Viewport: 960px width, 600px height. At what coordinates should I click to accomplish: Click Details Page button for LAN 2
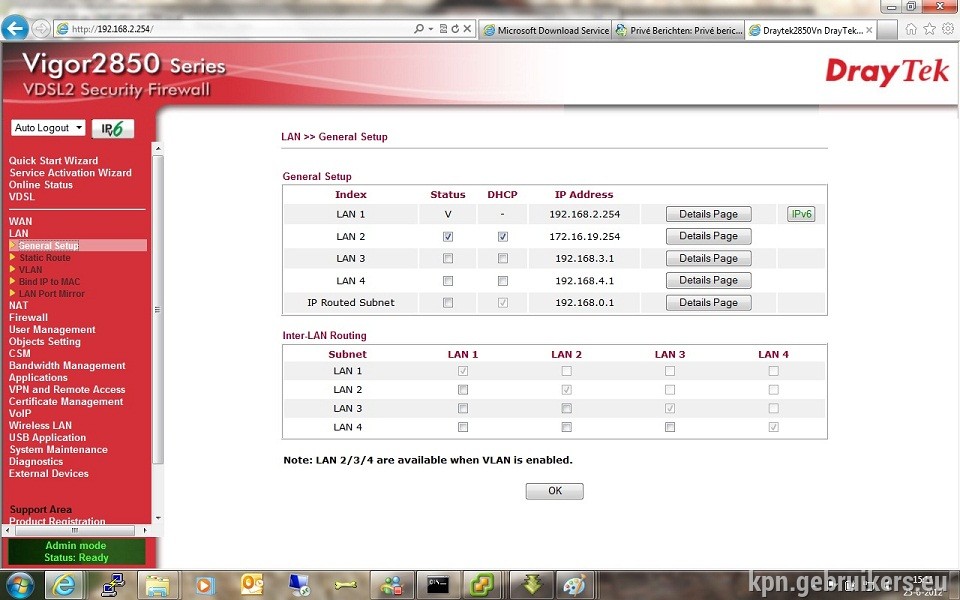[708, 236]
